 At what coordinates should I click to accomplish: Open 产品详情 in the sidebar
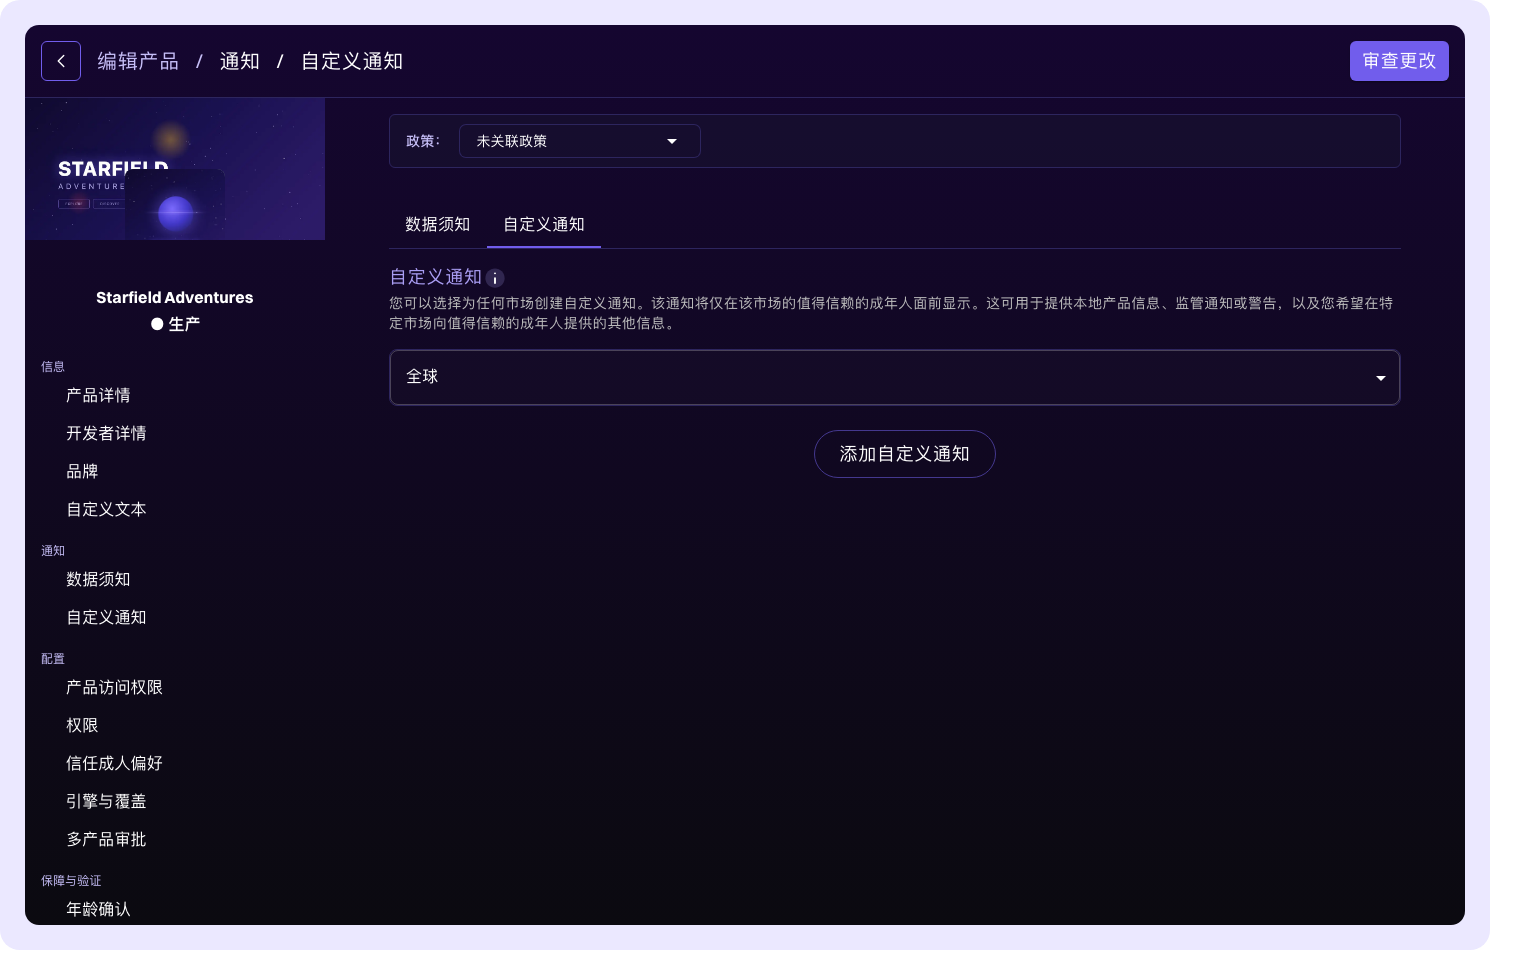[x=98, y=395]
